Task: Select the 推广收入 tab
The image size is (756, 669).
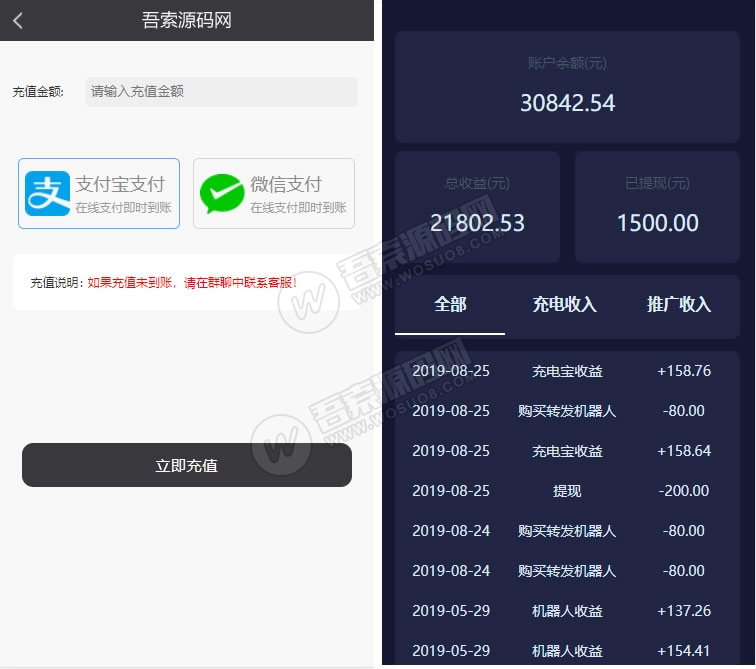Action: (679, 305)
